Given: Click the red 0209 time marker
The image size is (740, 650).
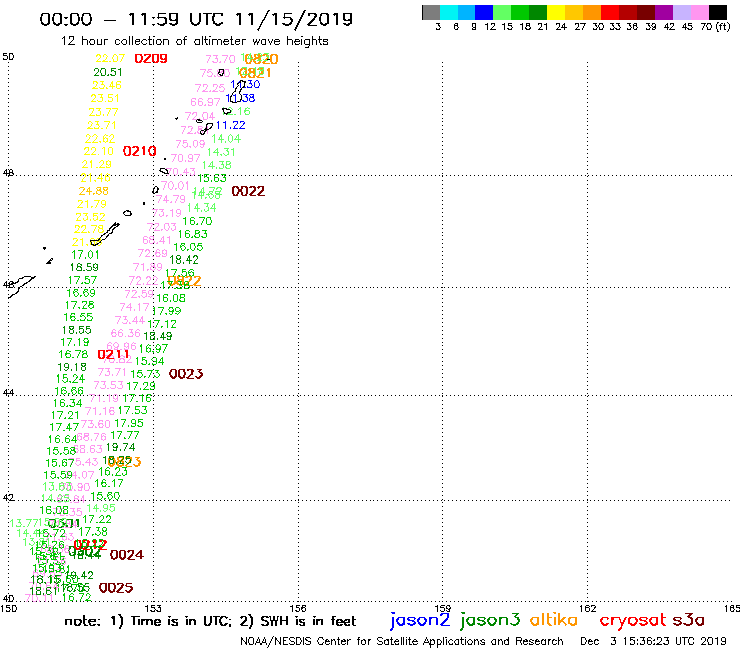Looking at the screenshot, I should click(x=151, y=59).
